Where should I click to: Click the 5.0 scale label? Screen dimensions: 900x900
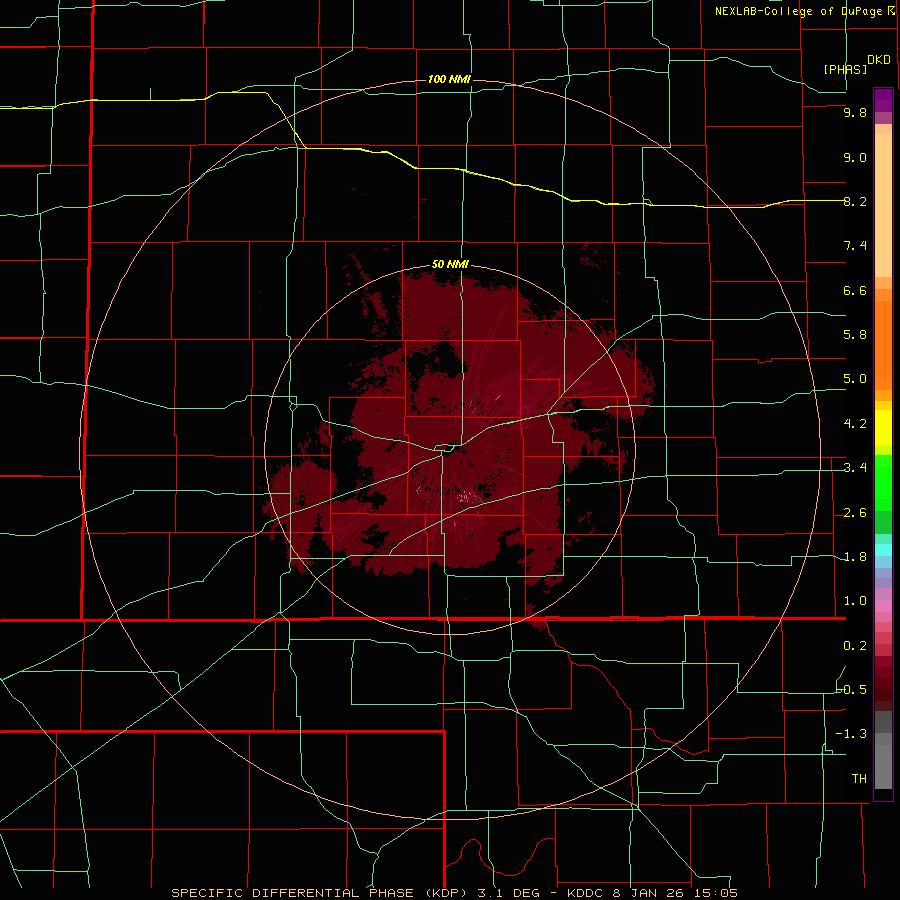[x=855, y=379]
